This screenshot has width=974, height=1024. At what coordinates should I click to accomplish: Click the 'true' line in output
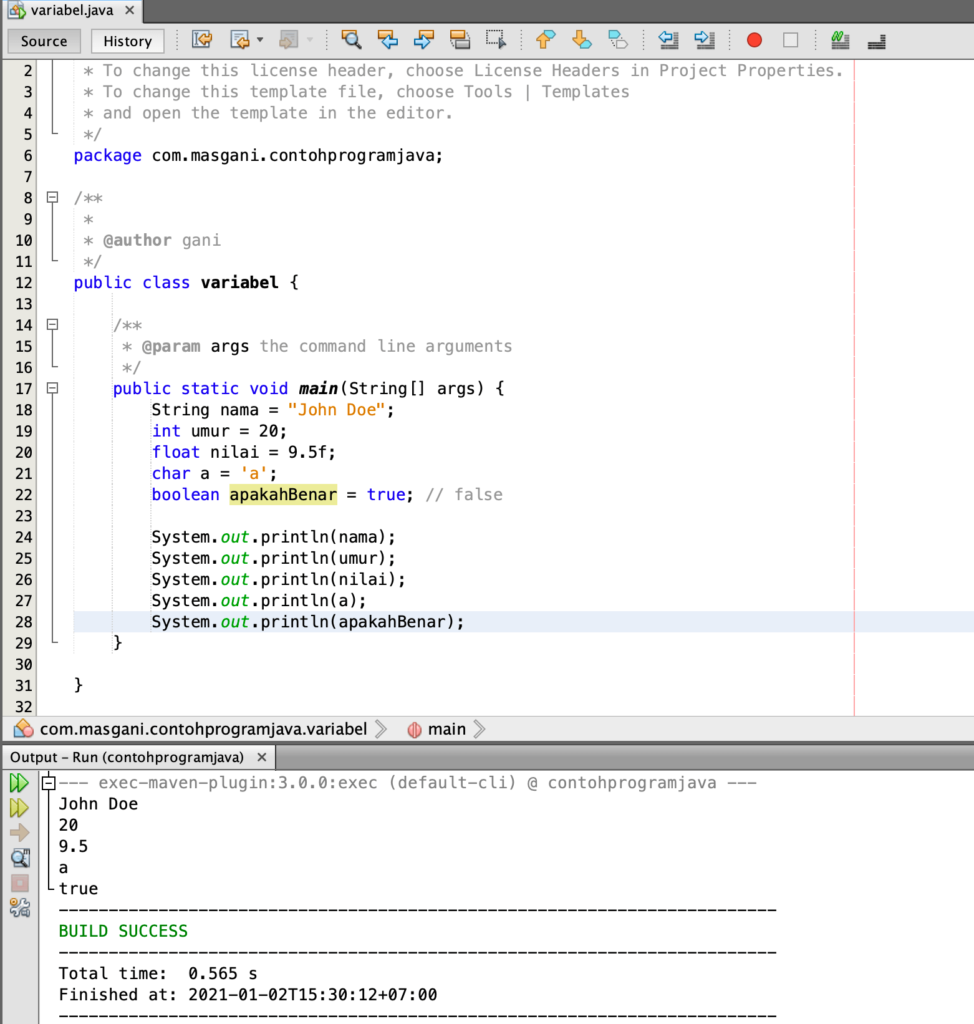pyautogui.click(x=78, y=889)
